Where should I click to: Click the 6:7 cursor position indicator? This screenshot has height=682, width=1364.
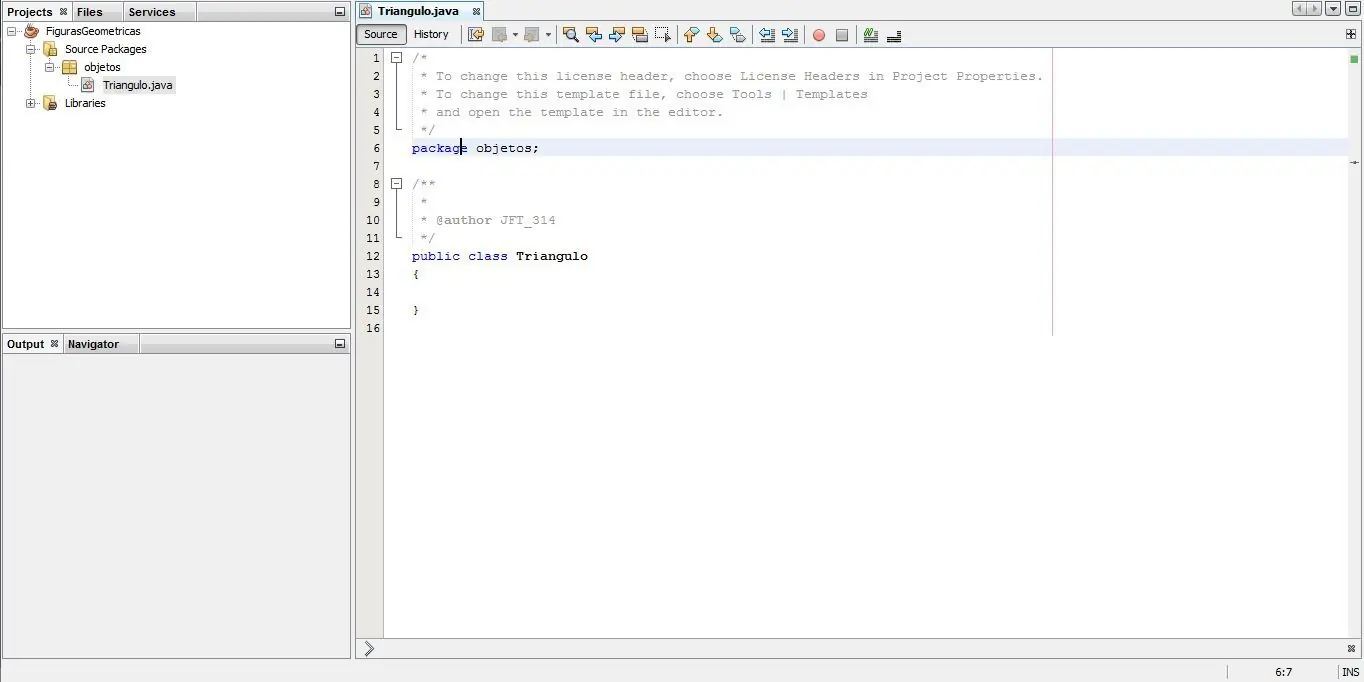click(1284, 672)
